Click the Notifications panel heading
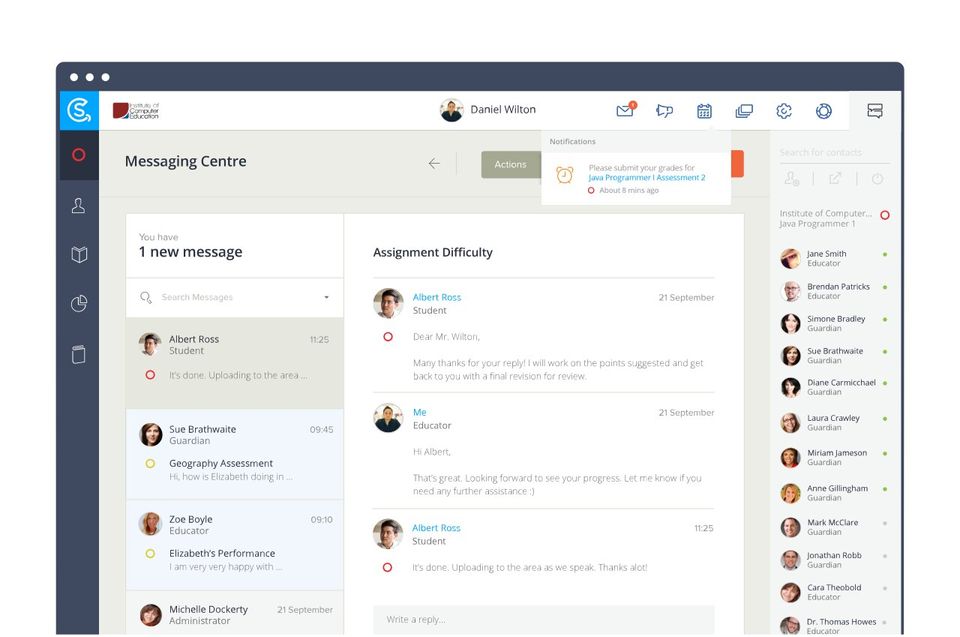This screenshot has height=637, width=960. pyautogui.click(x=572, y=141)
